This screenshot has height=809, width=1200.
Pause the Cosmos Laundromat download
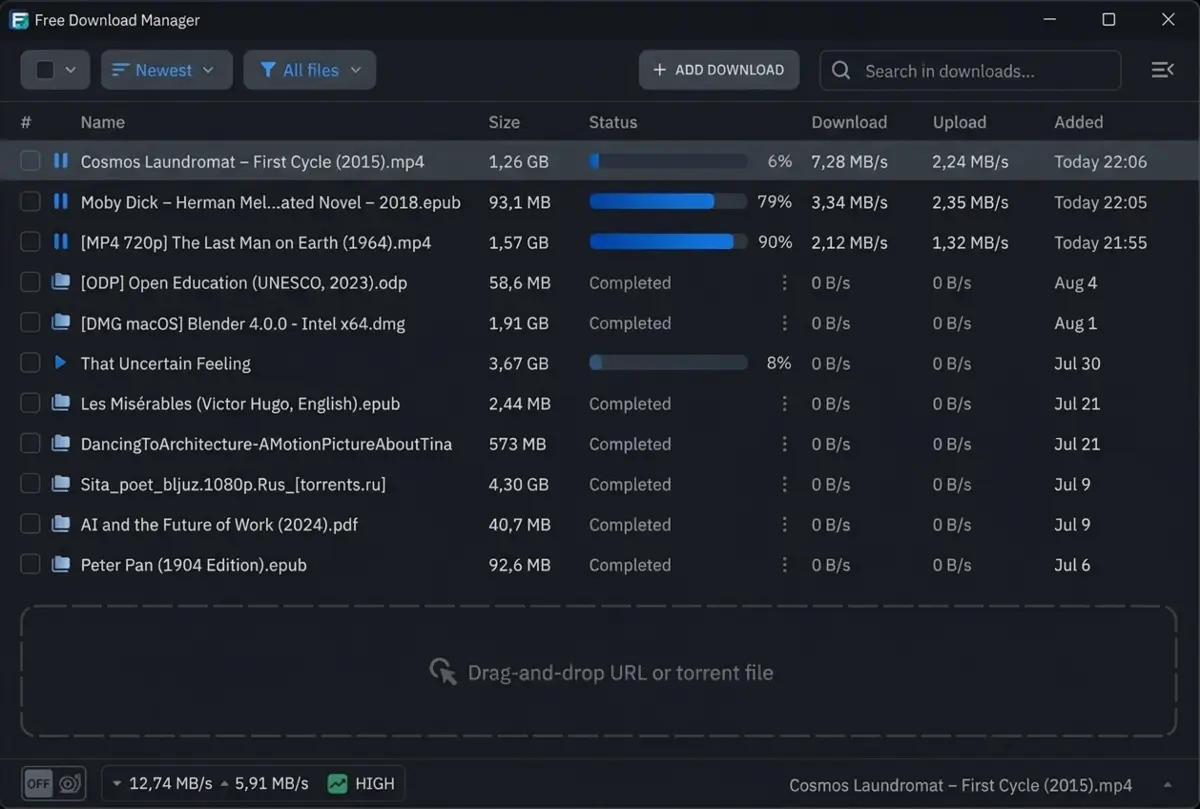pyautogui.click(x=60, y=161)
